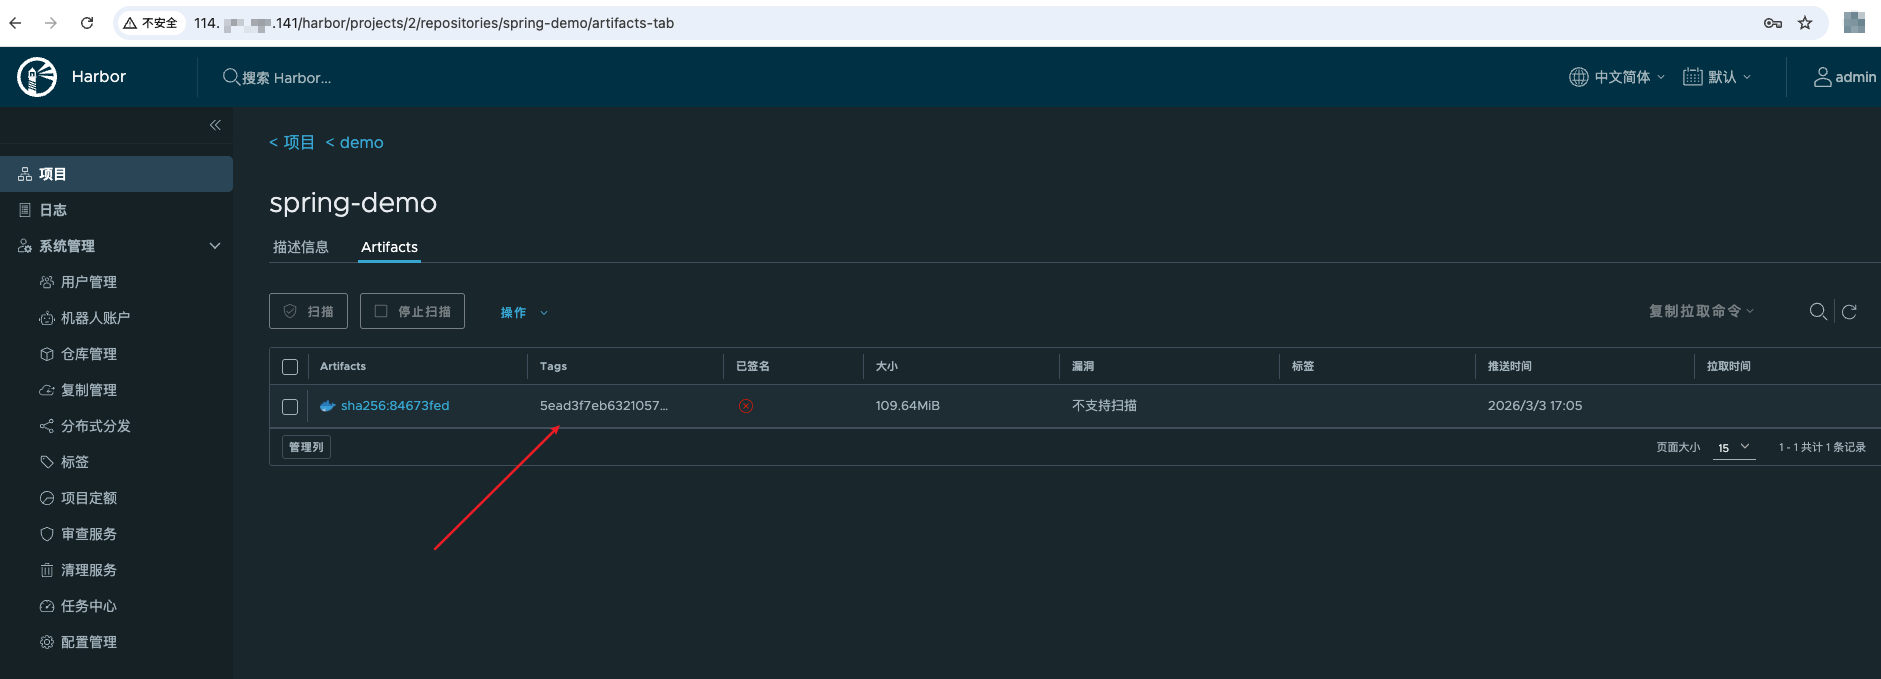Click the Tags column header
The height and width of the screenshot is (679, 1881).
[x=553, y=366]
